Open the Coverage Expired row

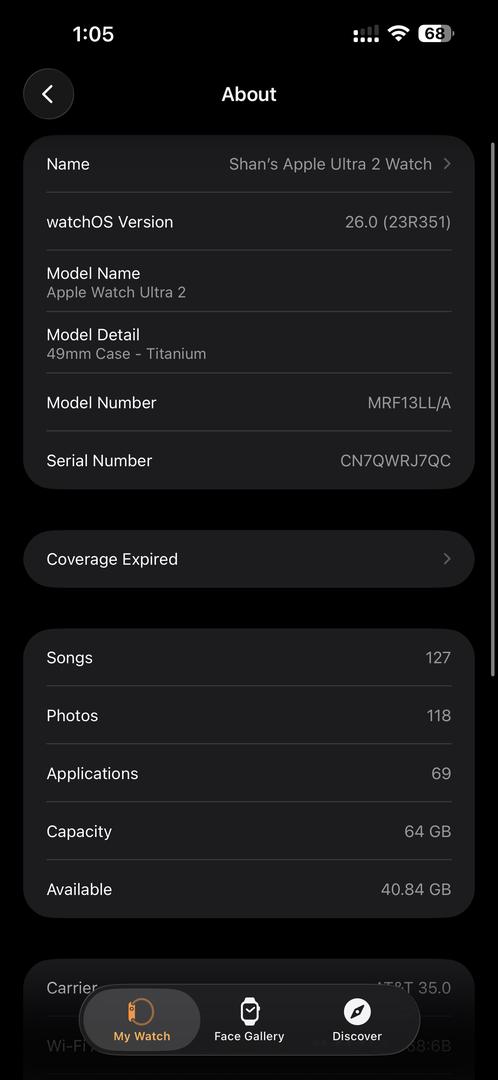pos(249,559)
